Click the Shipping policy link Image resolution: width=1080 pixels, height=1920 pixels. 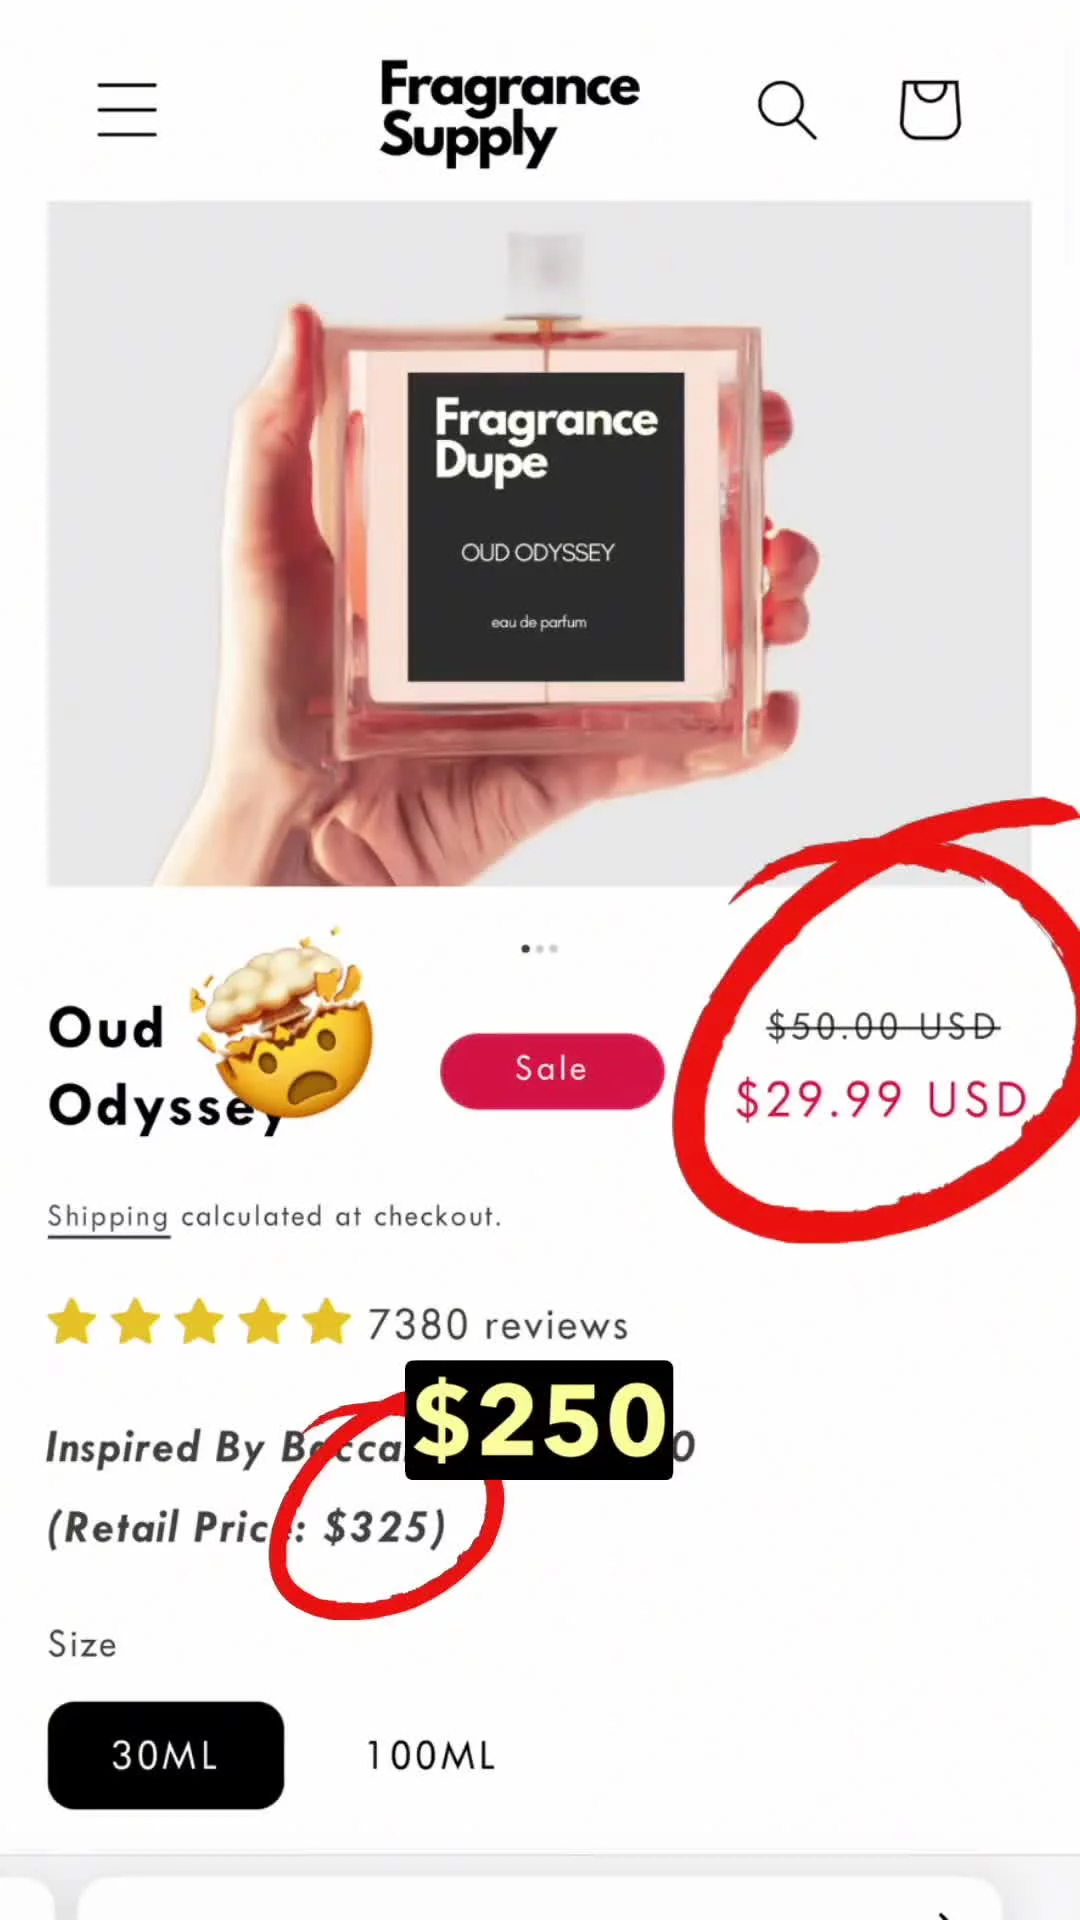click(x=108, y=1217)
